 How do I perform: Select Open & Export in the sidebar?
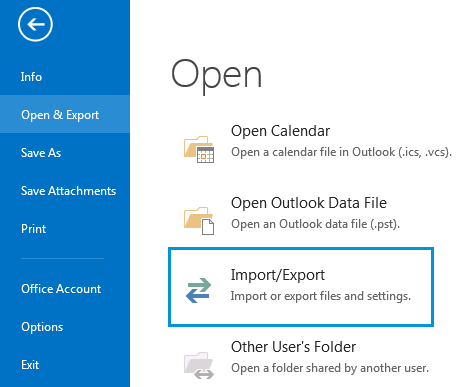click(x=65, y=114)
